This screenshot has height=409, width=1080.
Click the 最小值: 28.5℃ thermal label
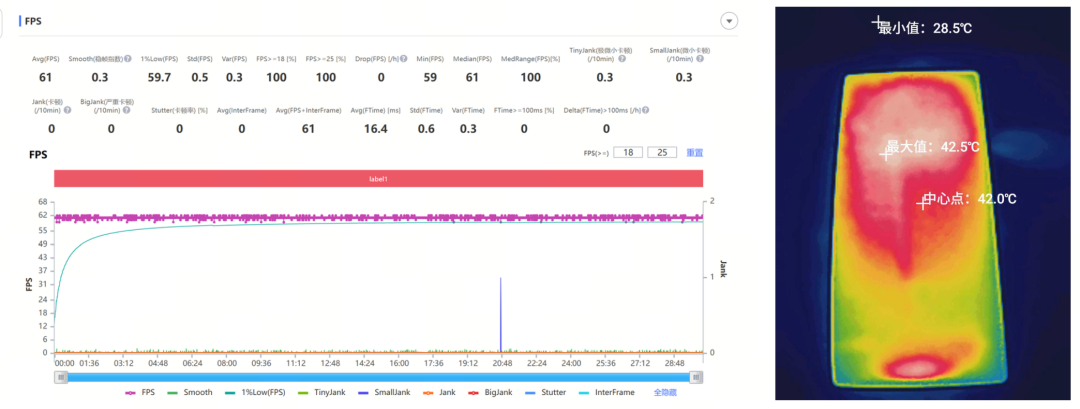[925, 28]
